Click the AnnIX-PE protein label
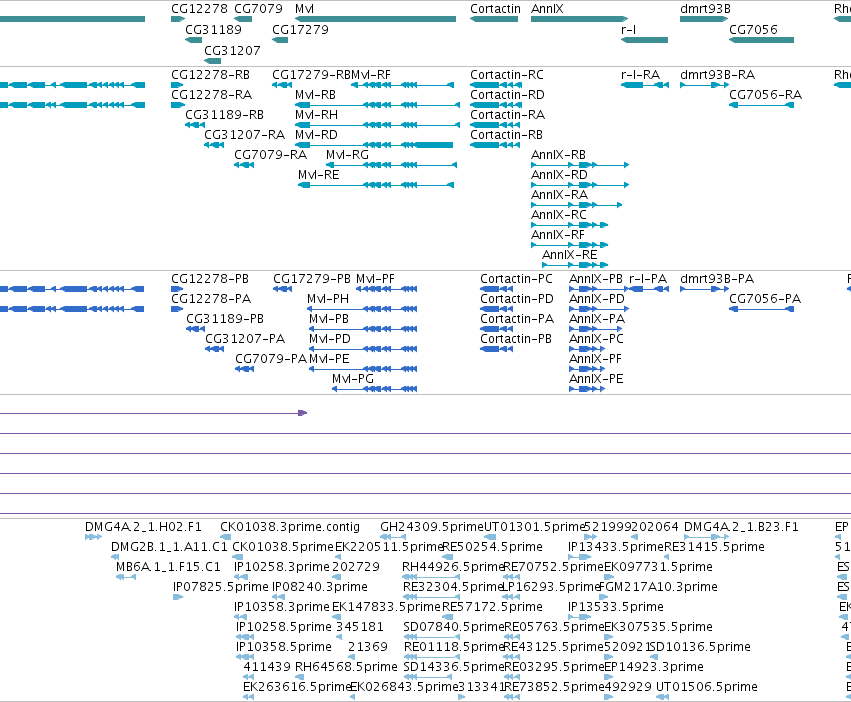Image resolution: width=851 pixels, height=702 pixels. tap(596, 378)
